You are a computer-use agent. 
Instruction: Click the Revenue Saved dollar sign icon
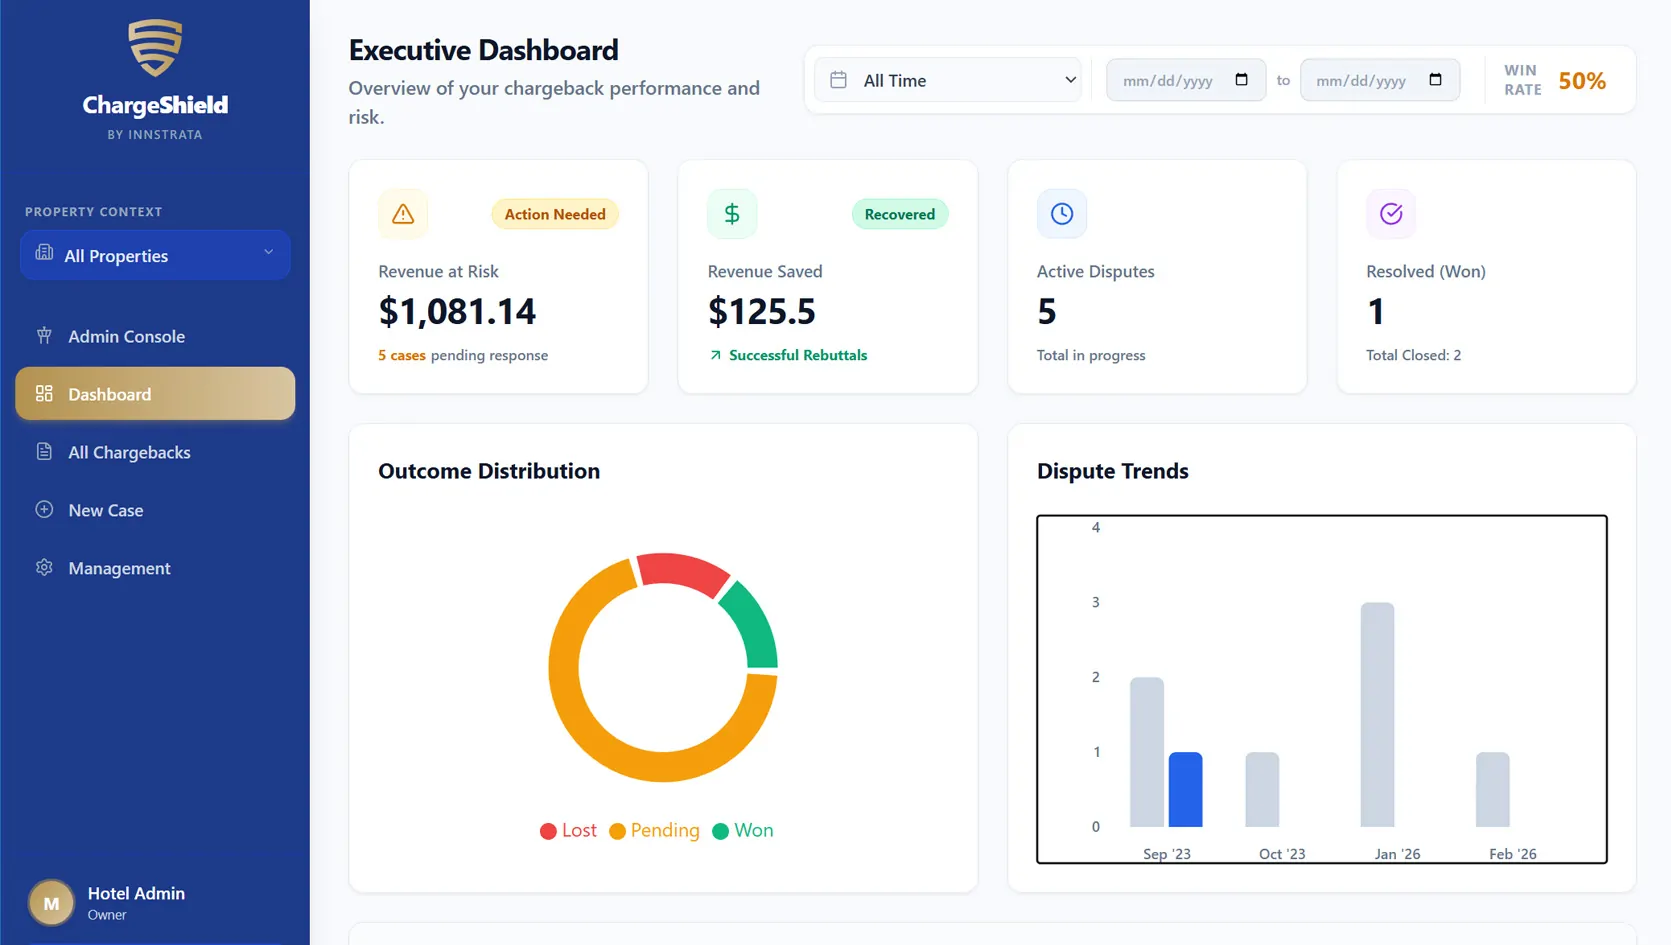coord(732,214)
